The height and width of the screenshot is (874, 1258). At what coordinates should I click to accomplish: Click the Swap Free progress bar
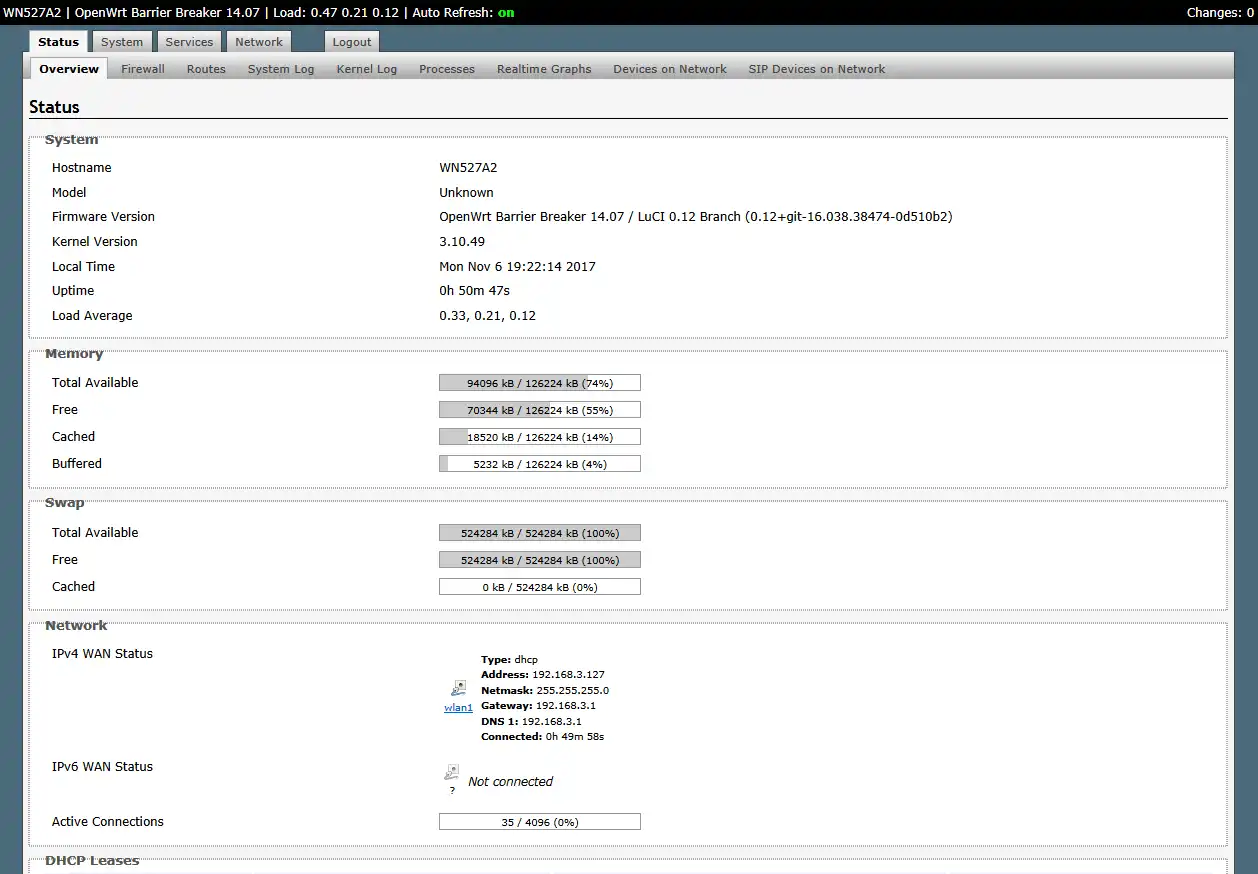[x=540, y=560]
